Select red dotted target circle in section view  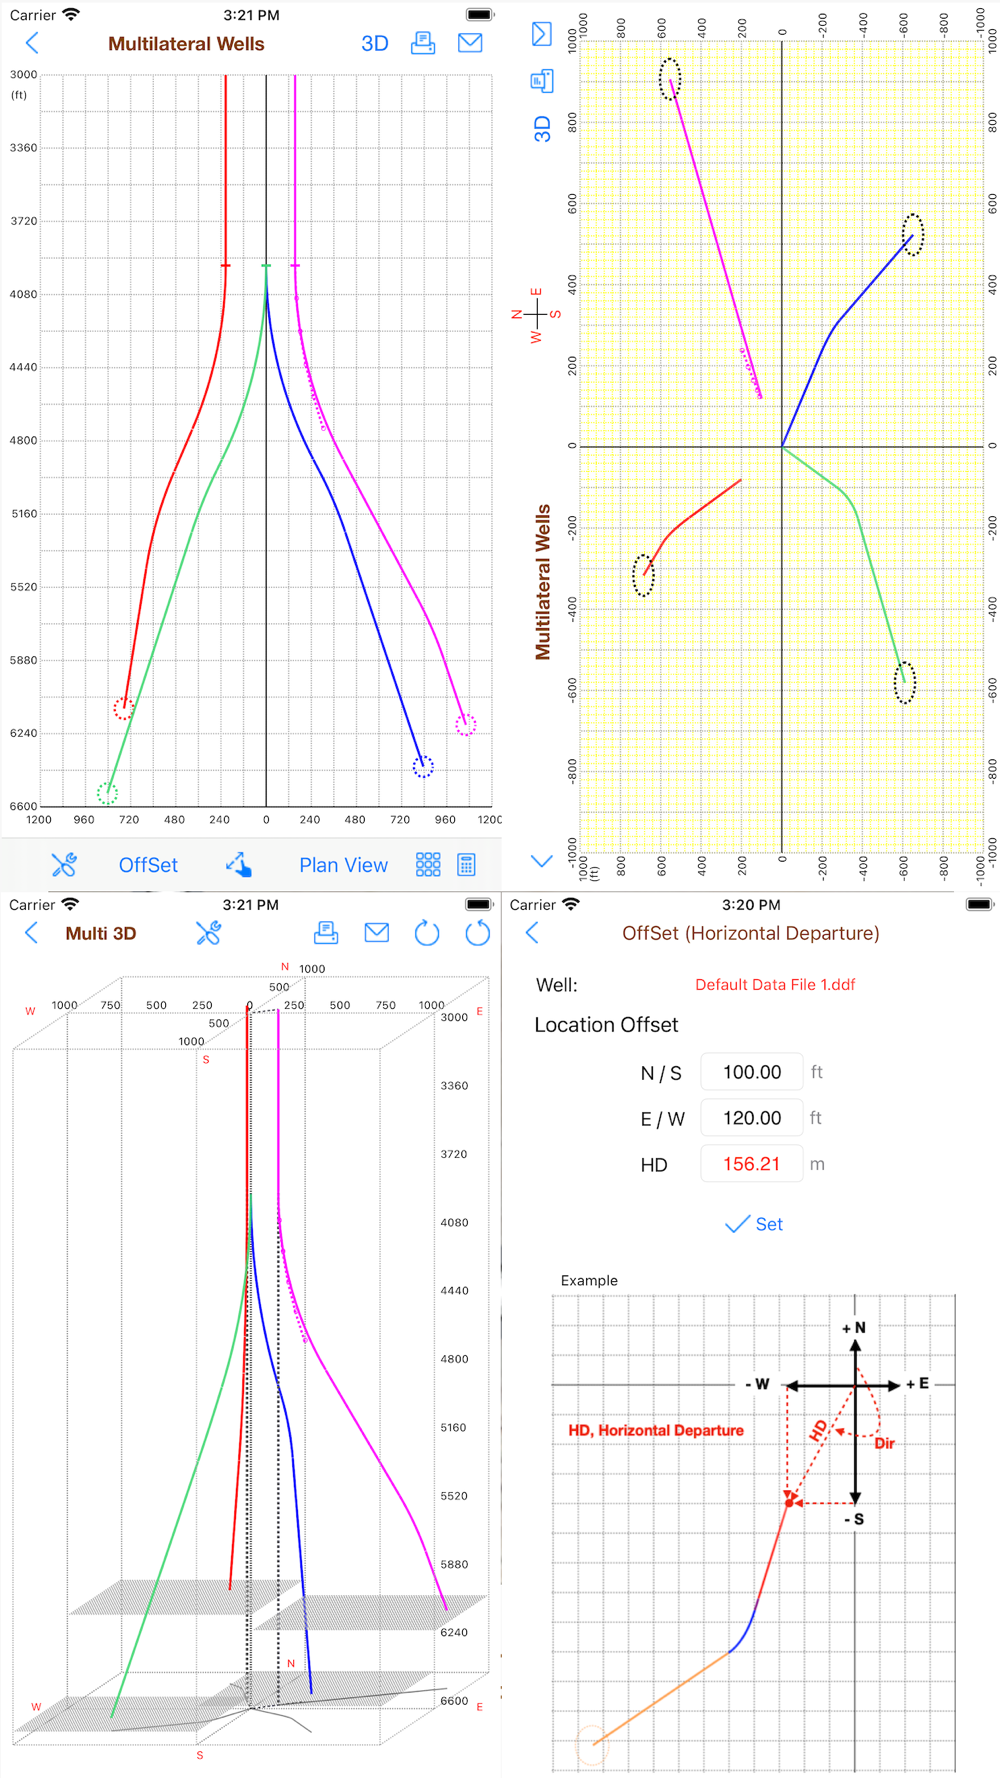click(123, 708)
